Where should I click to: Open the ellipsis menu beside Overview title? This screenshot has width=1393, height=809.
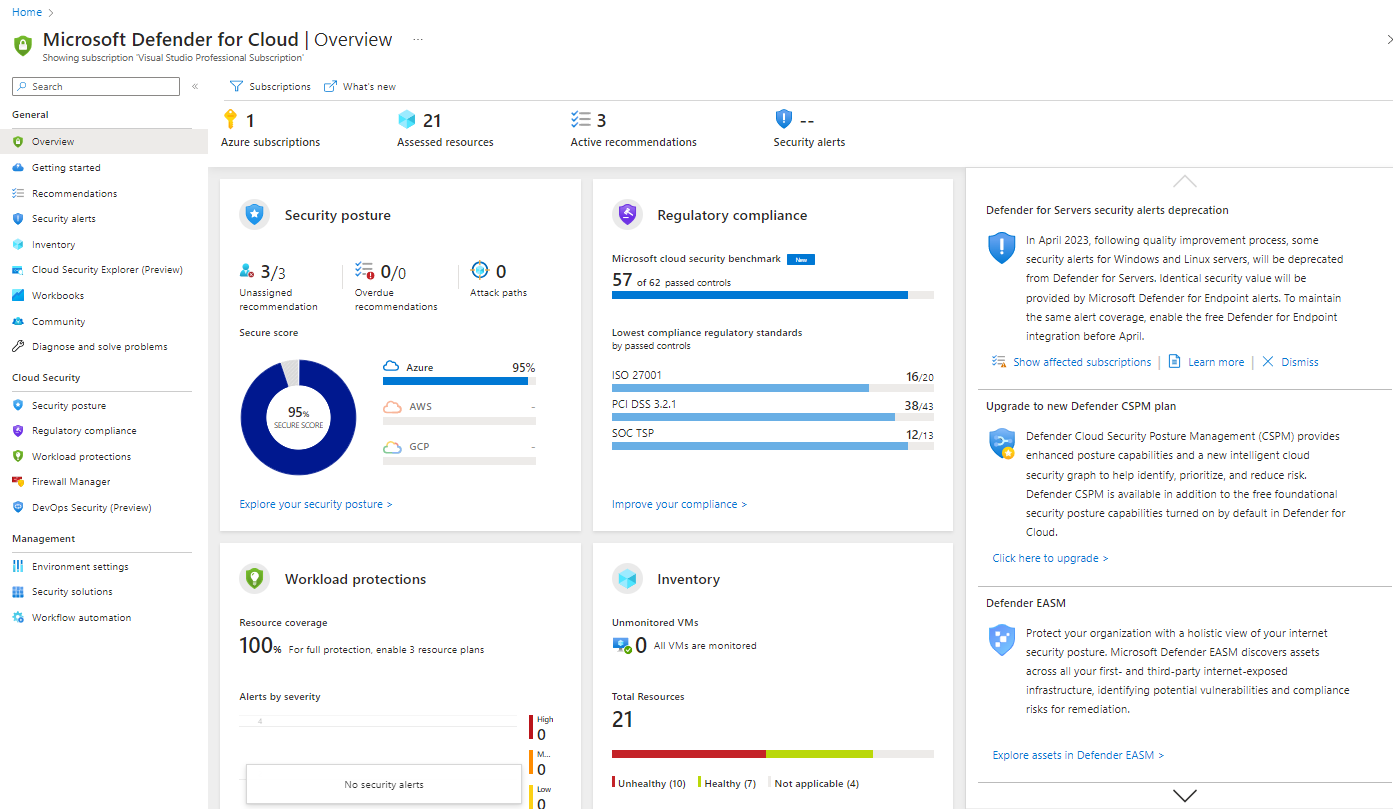click(418, 40)
